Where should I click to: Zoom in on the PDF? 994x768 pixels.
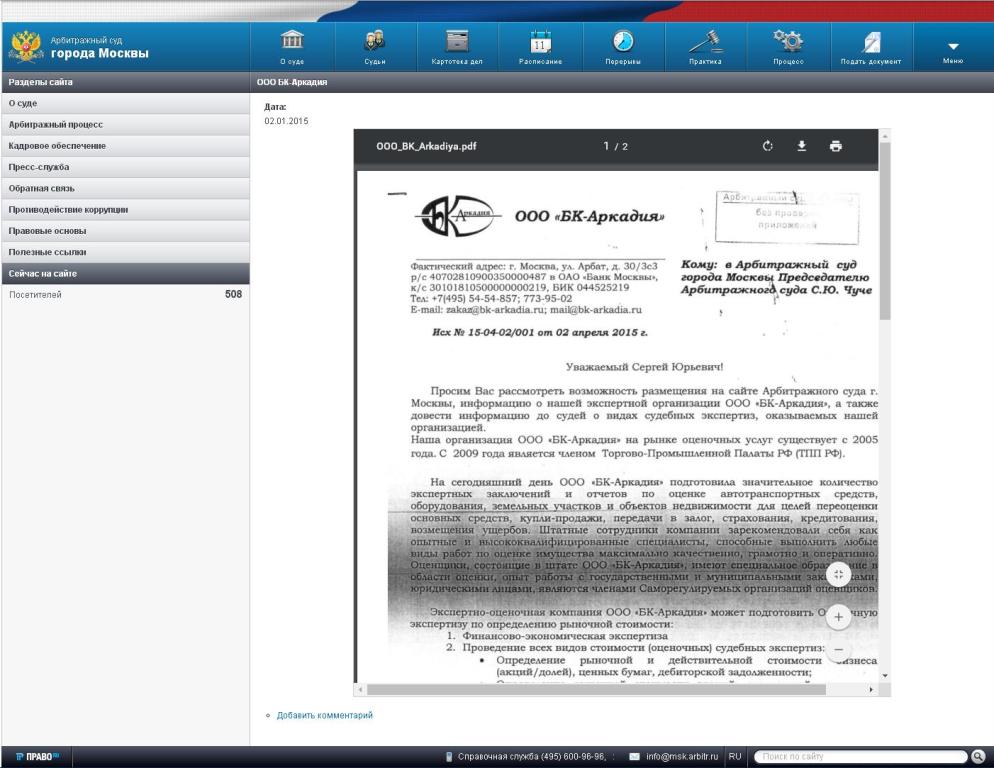coord(838,617)
